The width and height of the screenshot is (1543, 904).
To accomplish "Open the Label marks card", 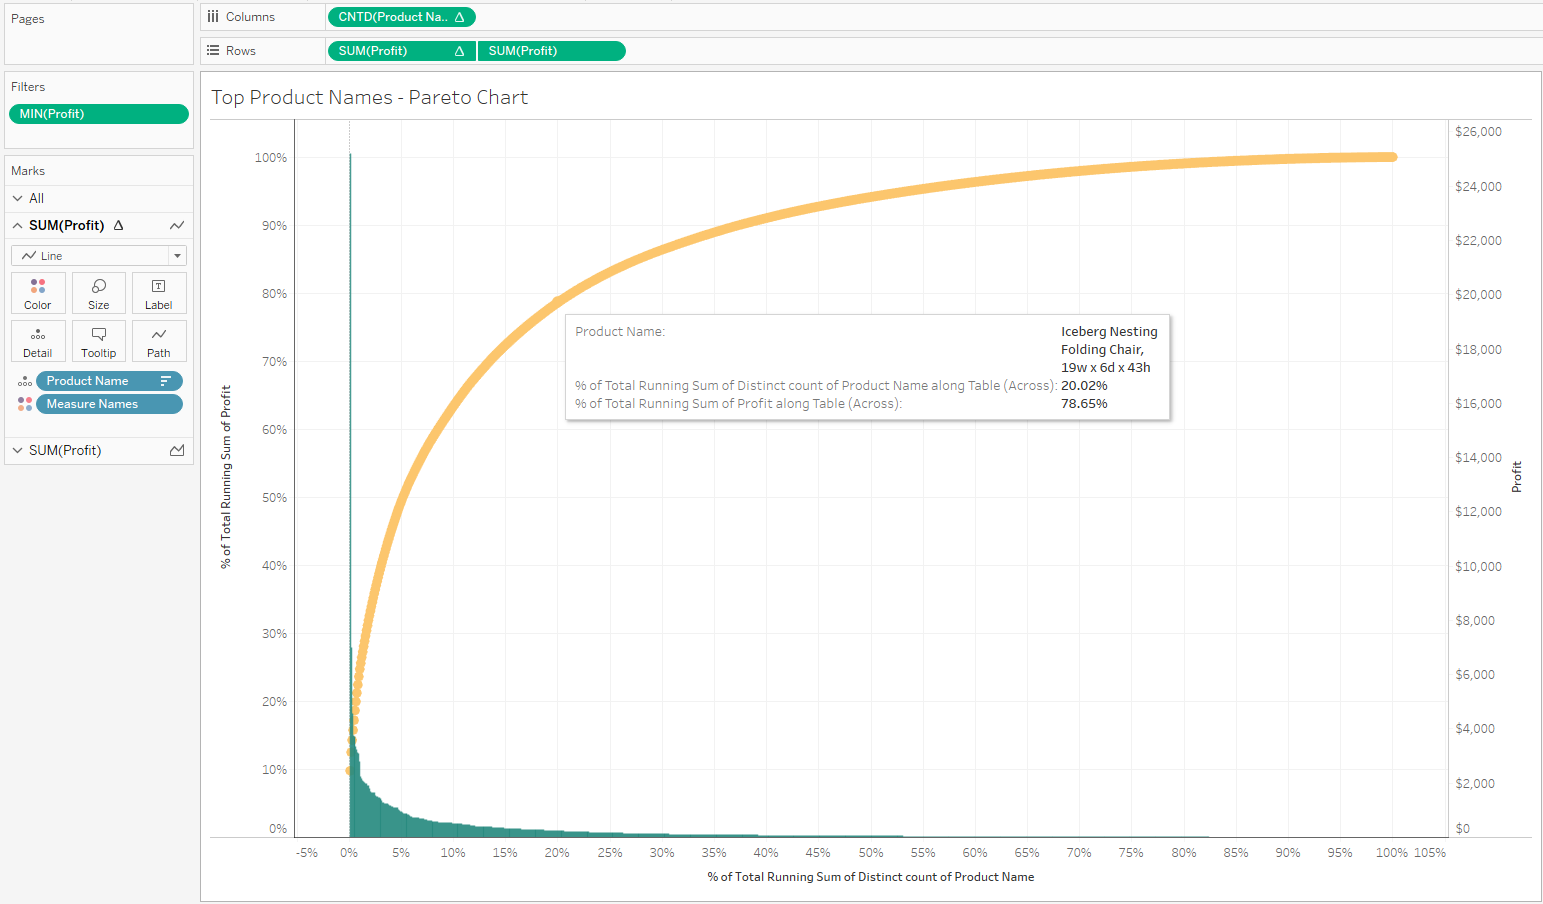I will coord(159,293).
